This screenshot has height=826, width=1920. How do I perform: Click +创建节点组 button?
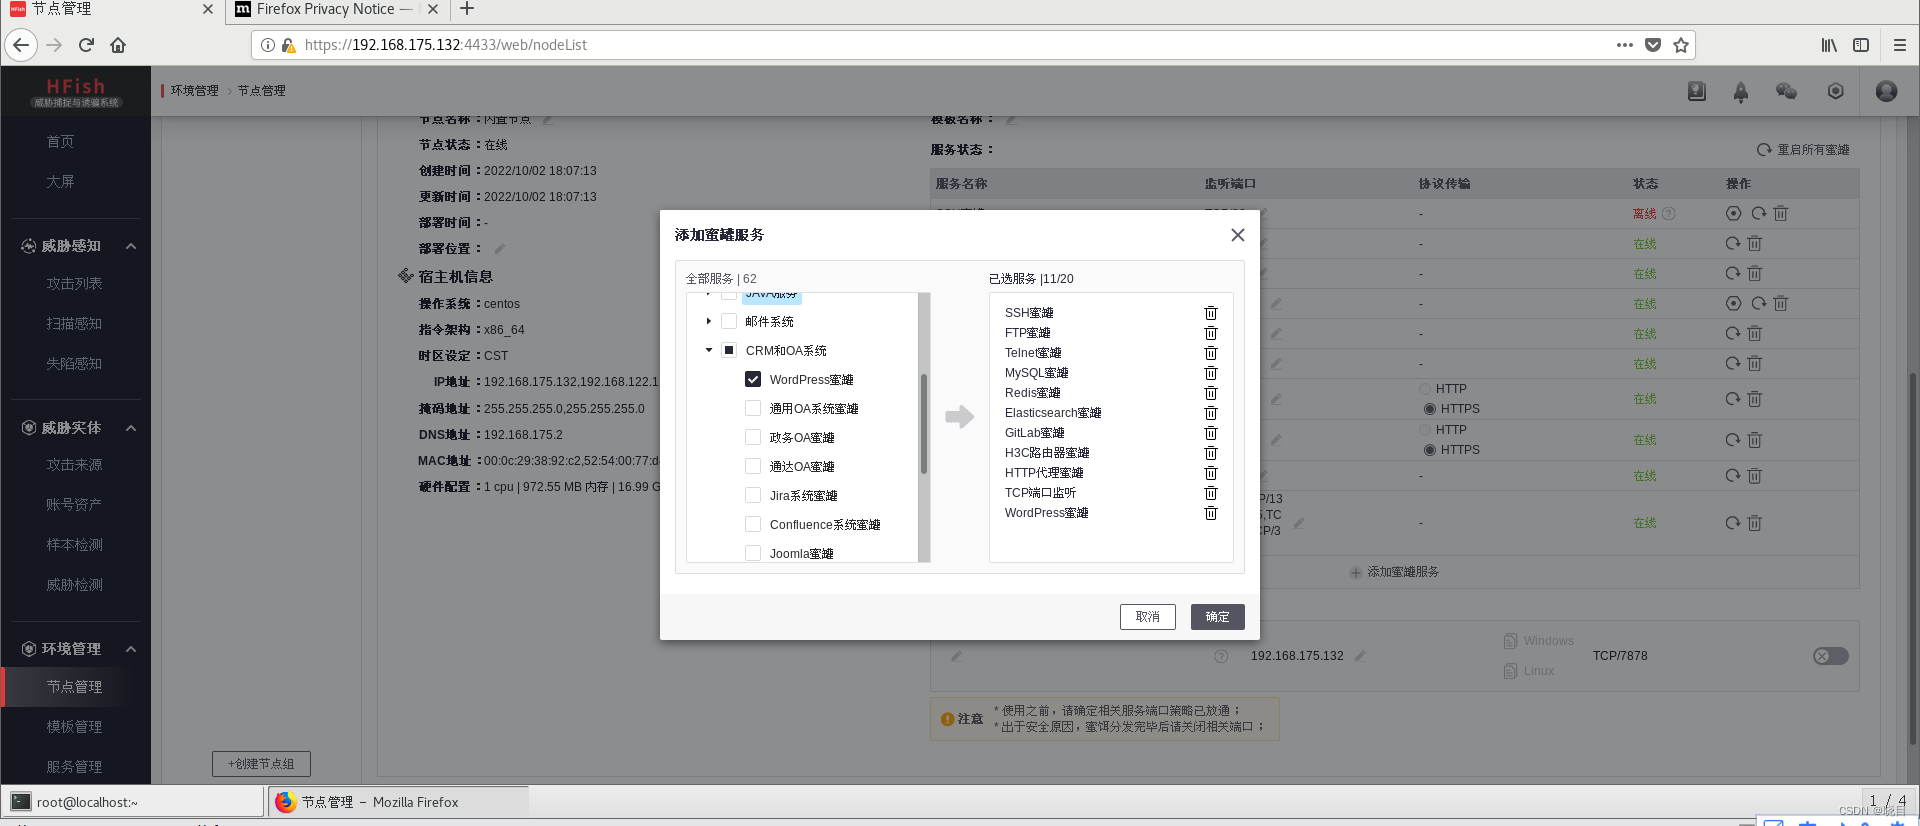pyautogui.click(x=261, y=764)
